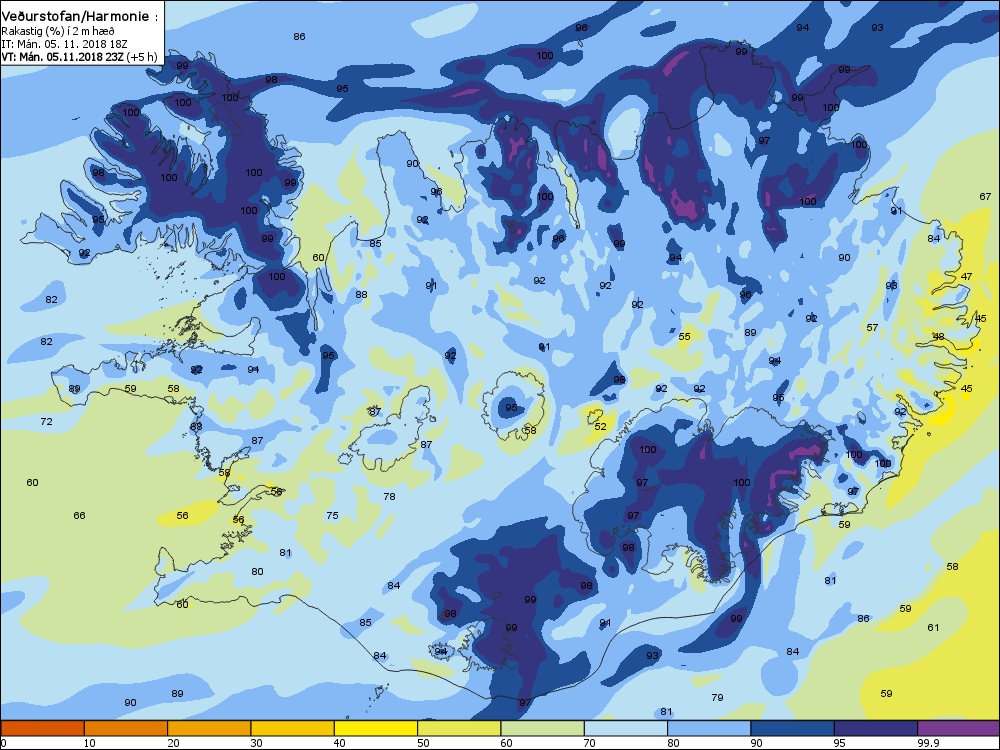Choose the 30–40 golden legend swatch
The width and height of the screenshot is (1000, 750).
click(x=293, y=728)
